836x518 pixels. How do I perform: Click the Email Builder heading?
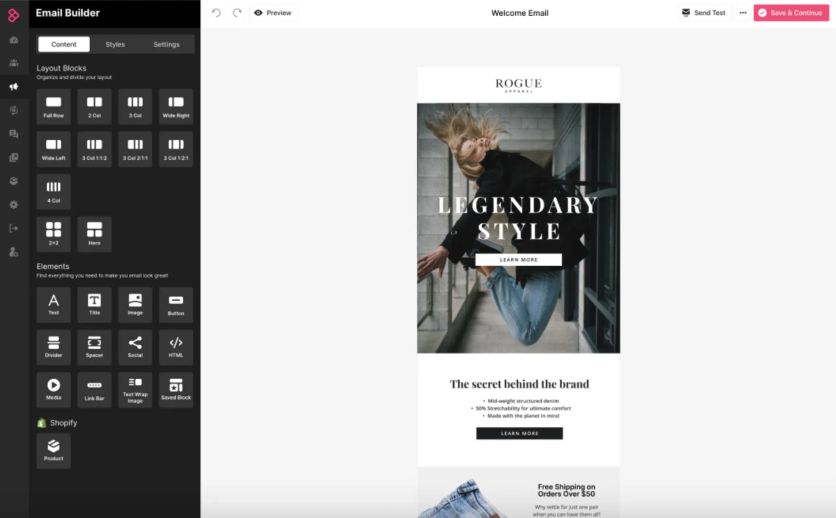point(68,13)
